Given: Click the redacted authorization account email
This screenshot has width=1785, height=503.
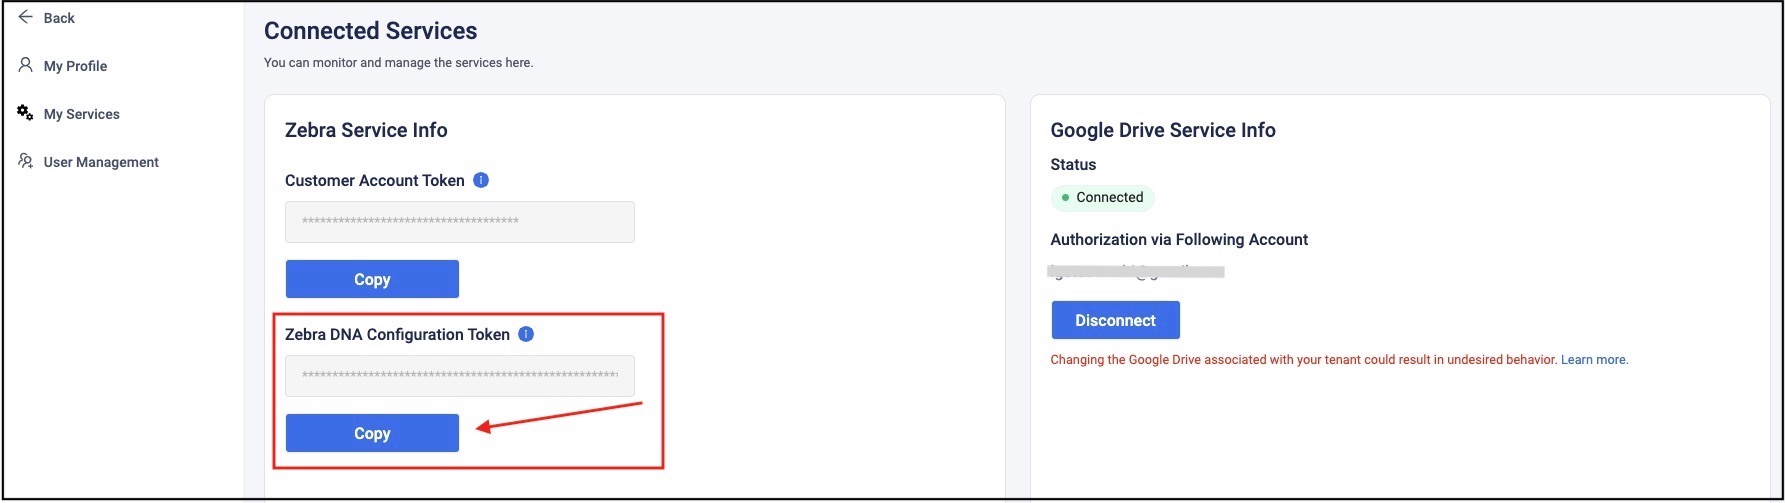Looking at the screenshot, I should 1137,271.
